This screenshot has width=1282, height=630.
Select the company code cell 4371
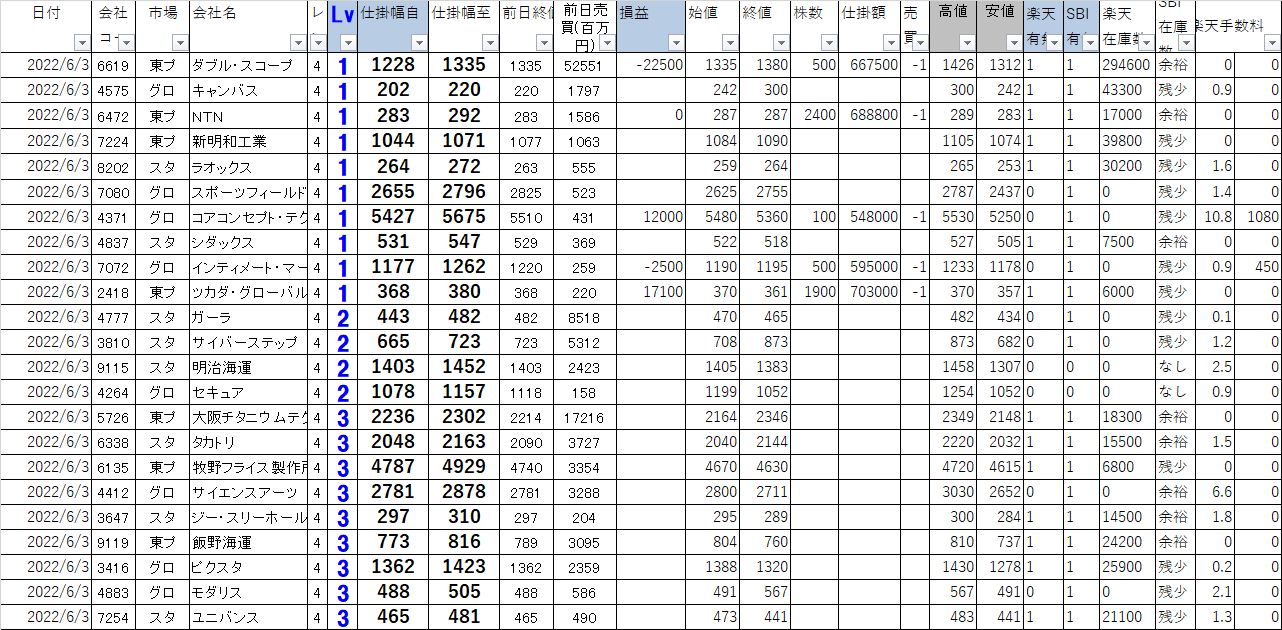pyautogui.click(x=113, y=217)
